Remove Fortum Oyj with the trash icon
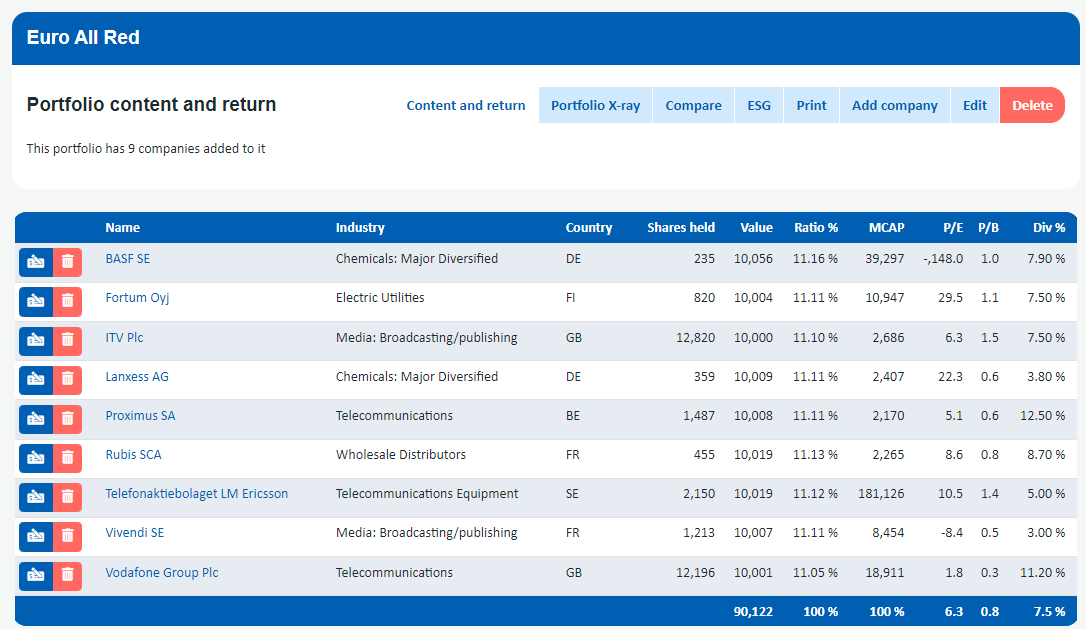This screenshot has width=1086, height=629. (68, 301)
